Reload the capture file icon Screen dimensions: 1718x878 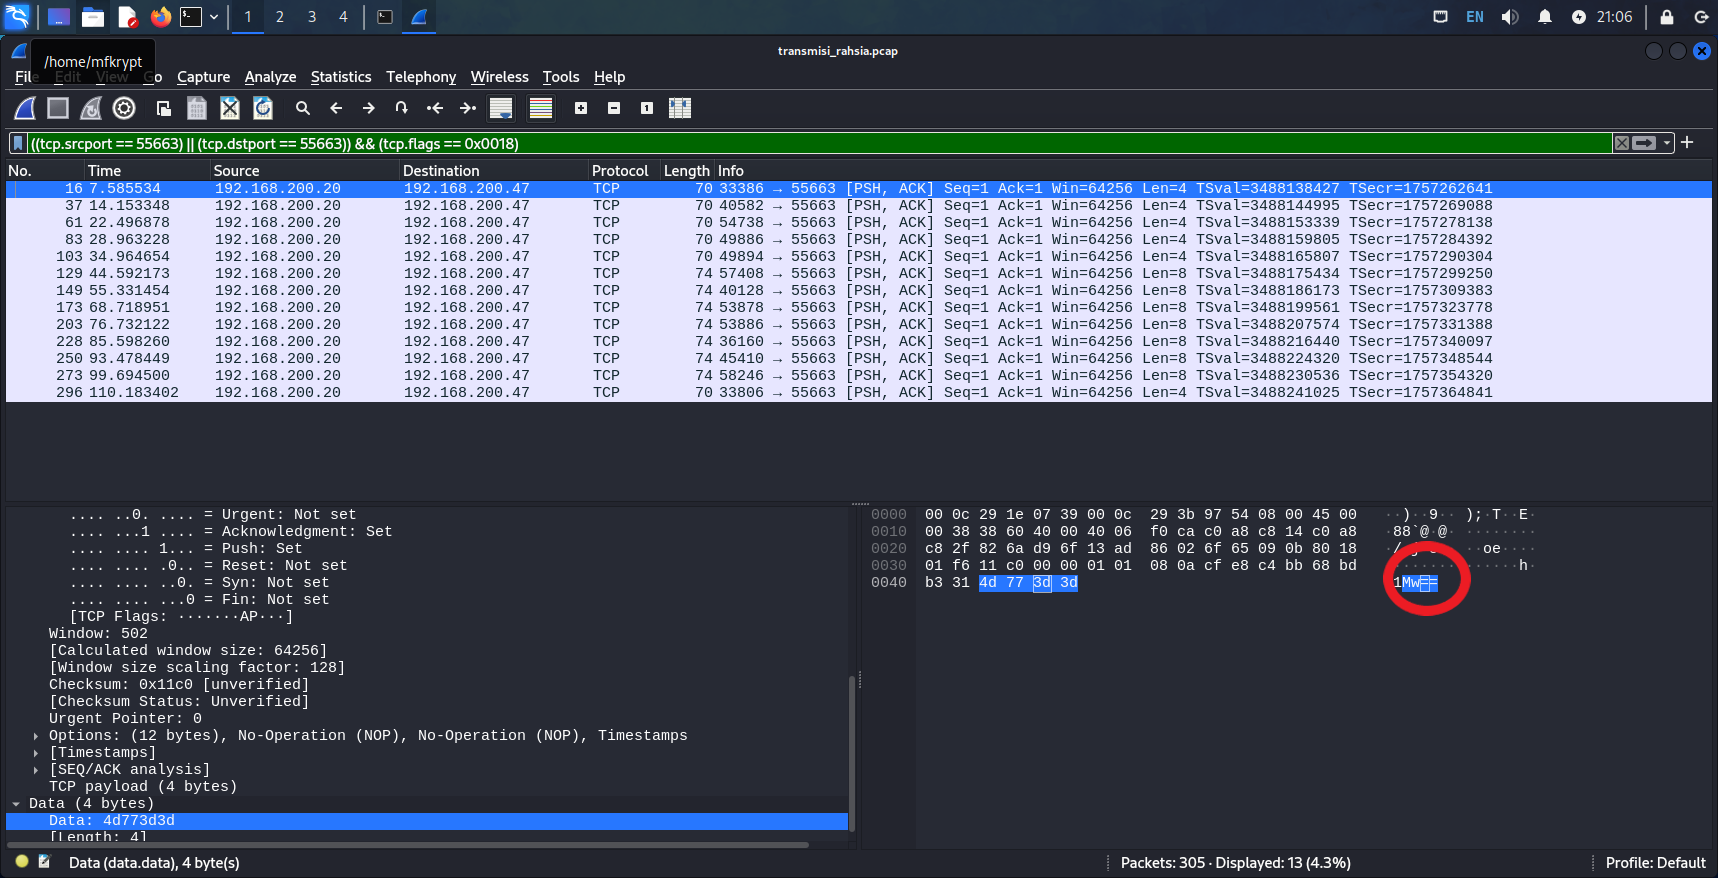tap(263, 108)
